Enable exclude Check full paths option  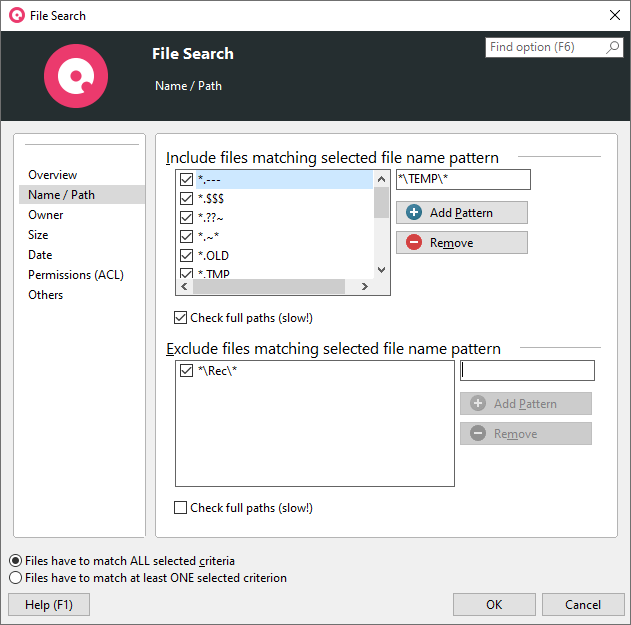[181, 508]
